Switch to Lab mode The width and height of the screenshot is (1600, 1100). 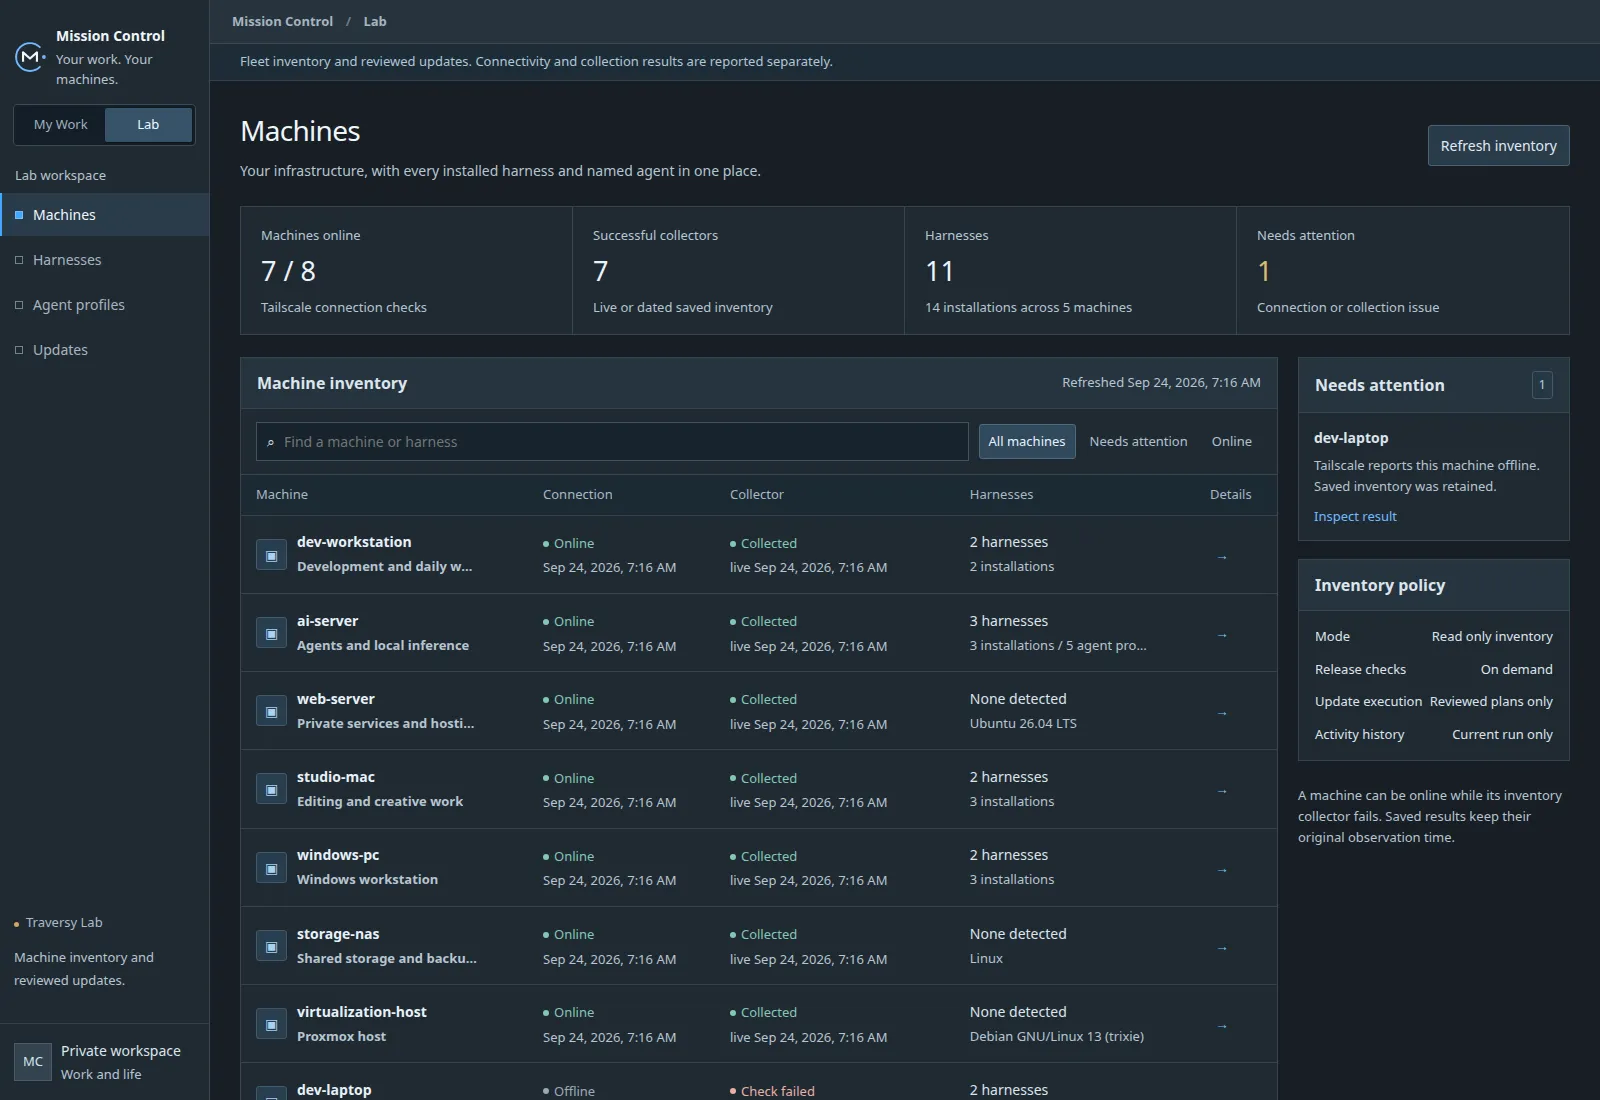148,125
